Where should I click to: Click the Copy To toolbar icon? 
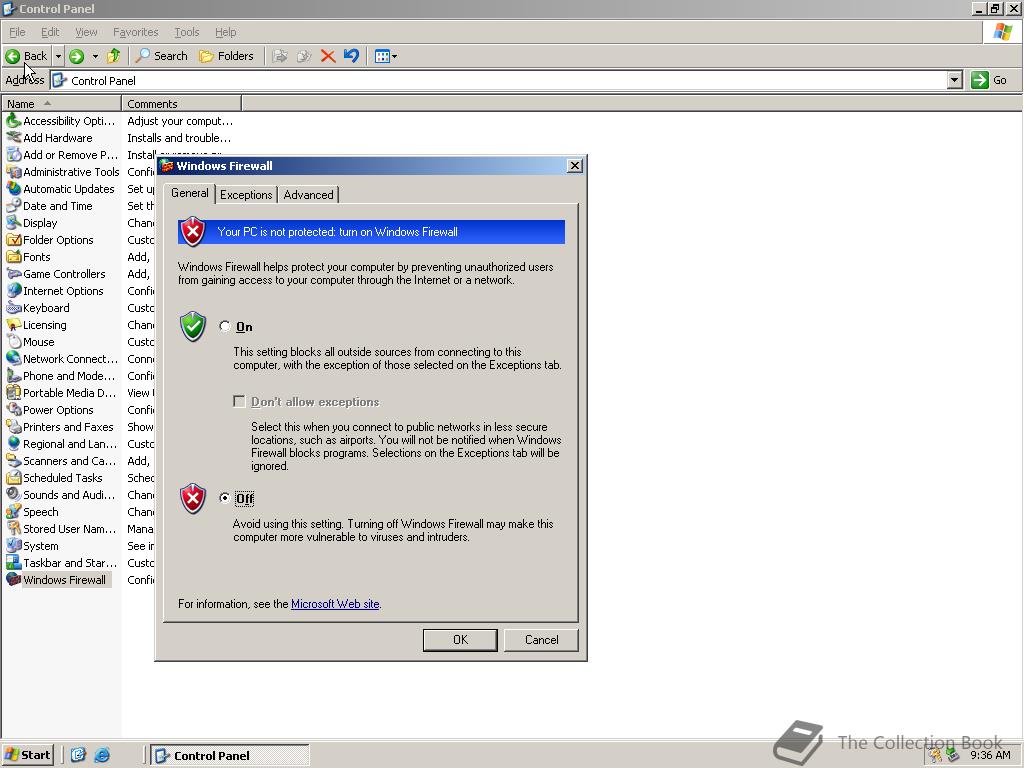304,56
